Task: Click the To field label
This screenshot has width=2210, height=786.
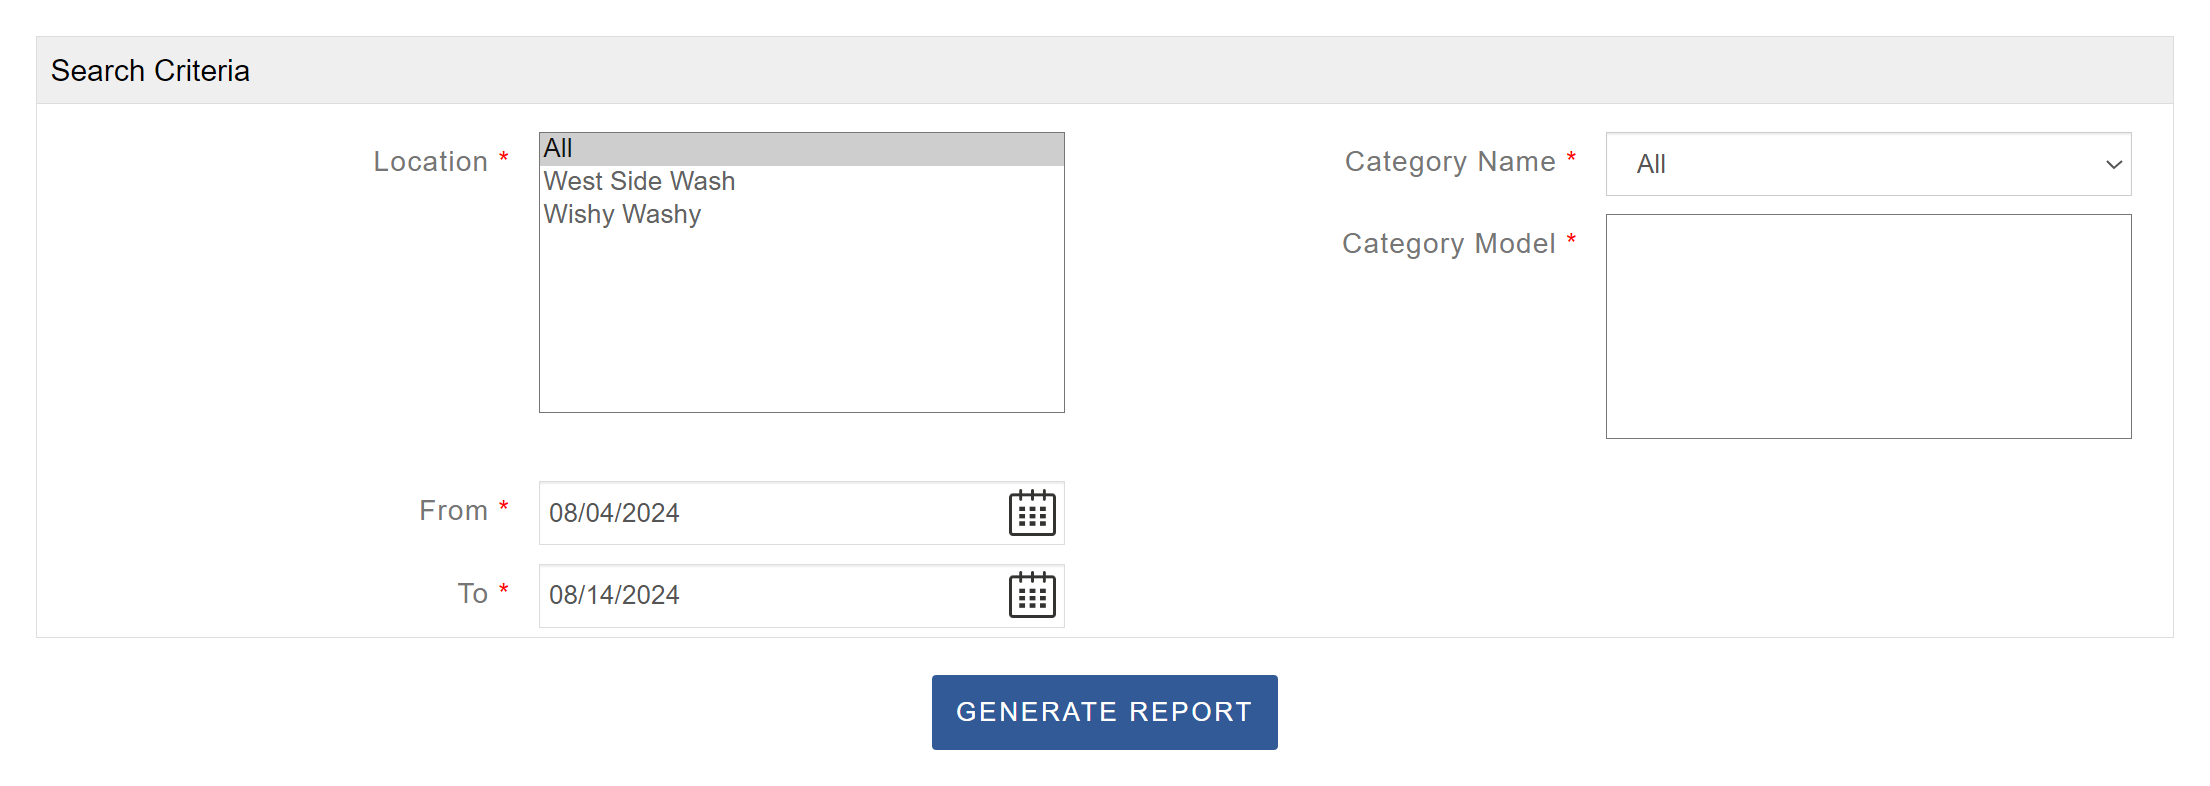Action: pyautogui.click(x=473, y=594)
